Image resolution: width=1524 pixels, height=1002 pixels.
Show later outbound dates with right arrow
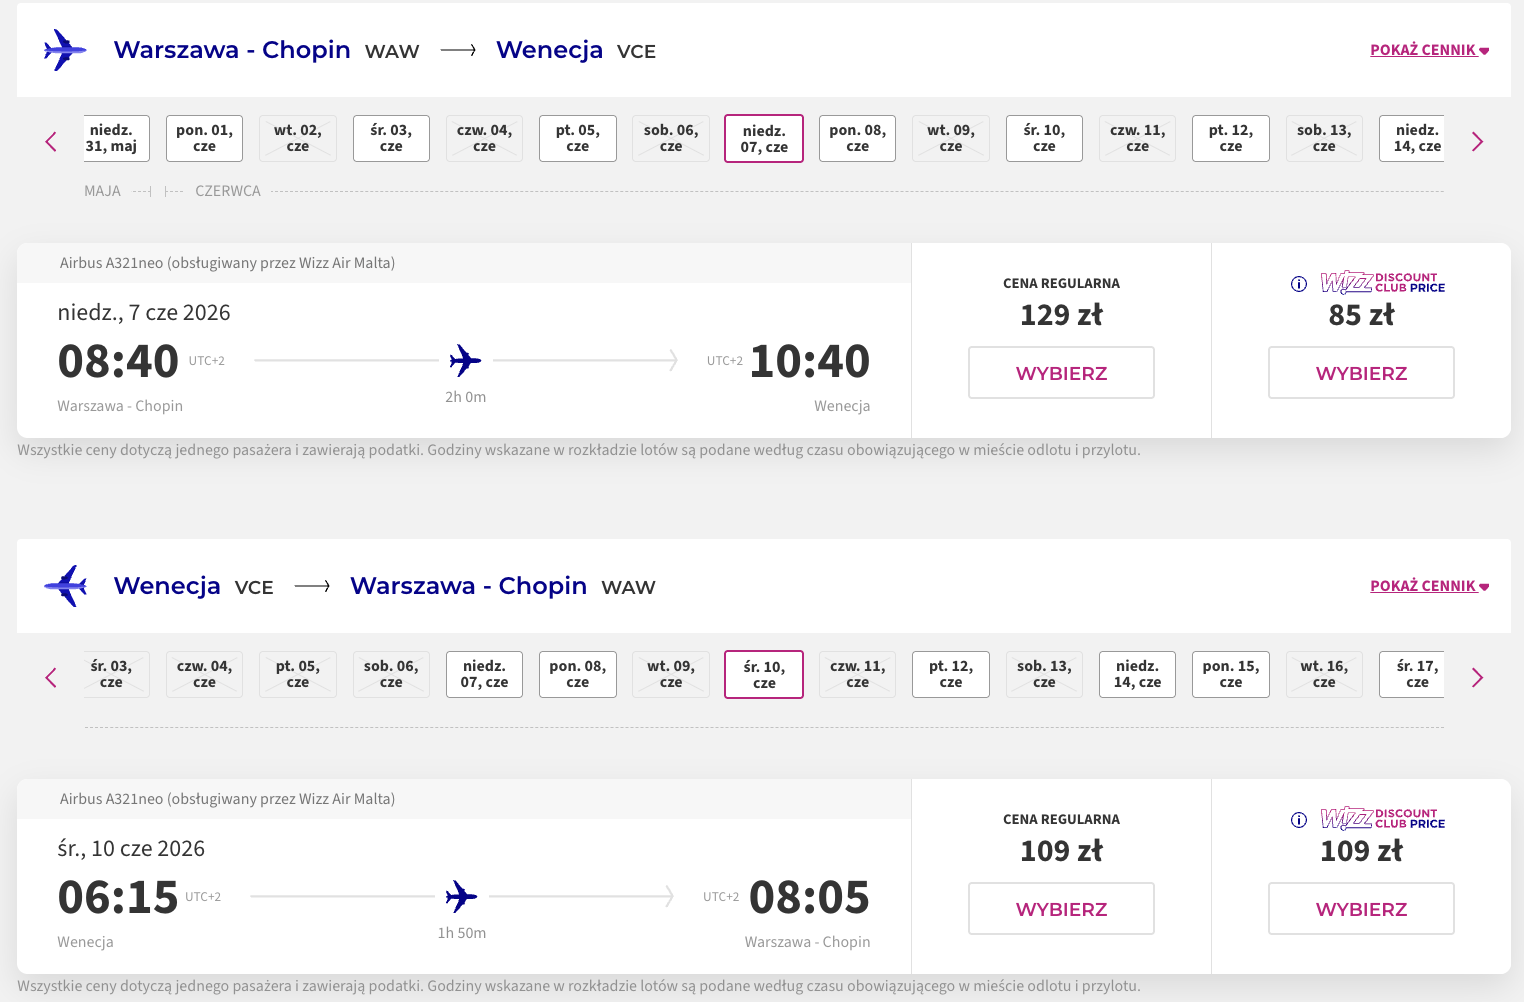click(1477, 142)
